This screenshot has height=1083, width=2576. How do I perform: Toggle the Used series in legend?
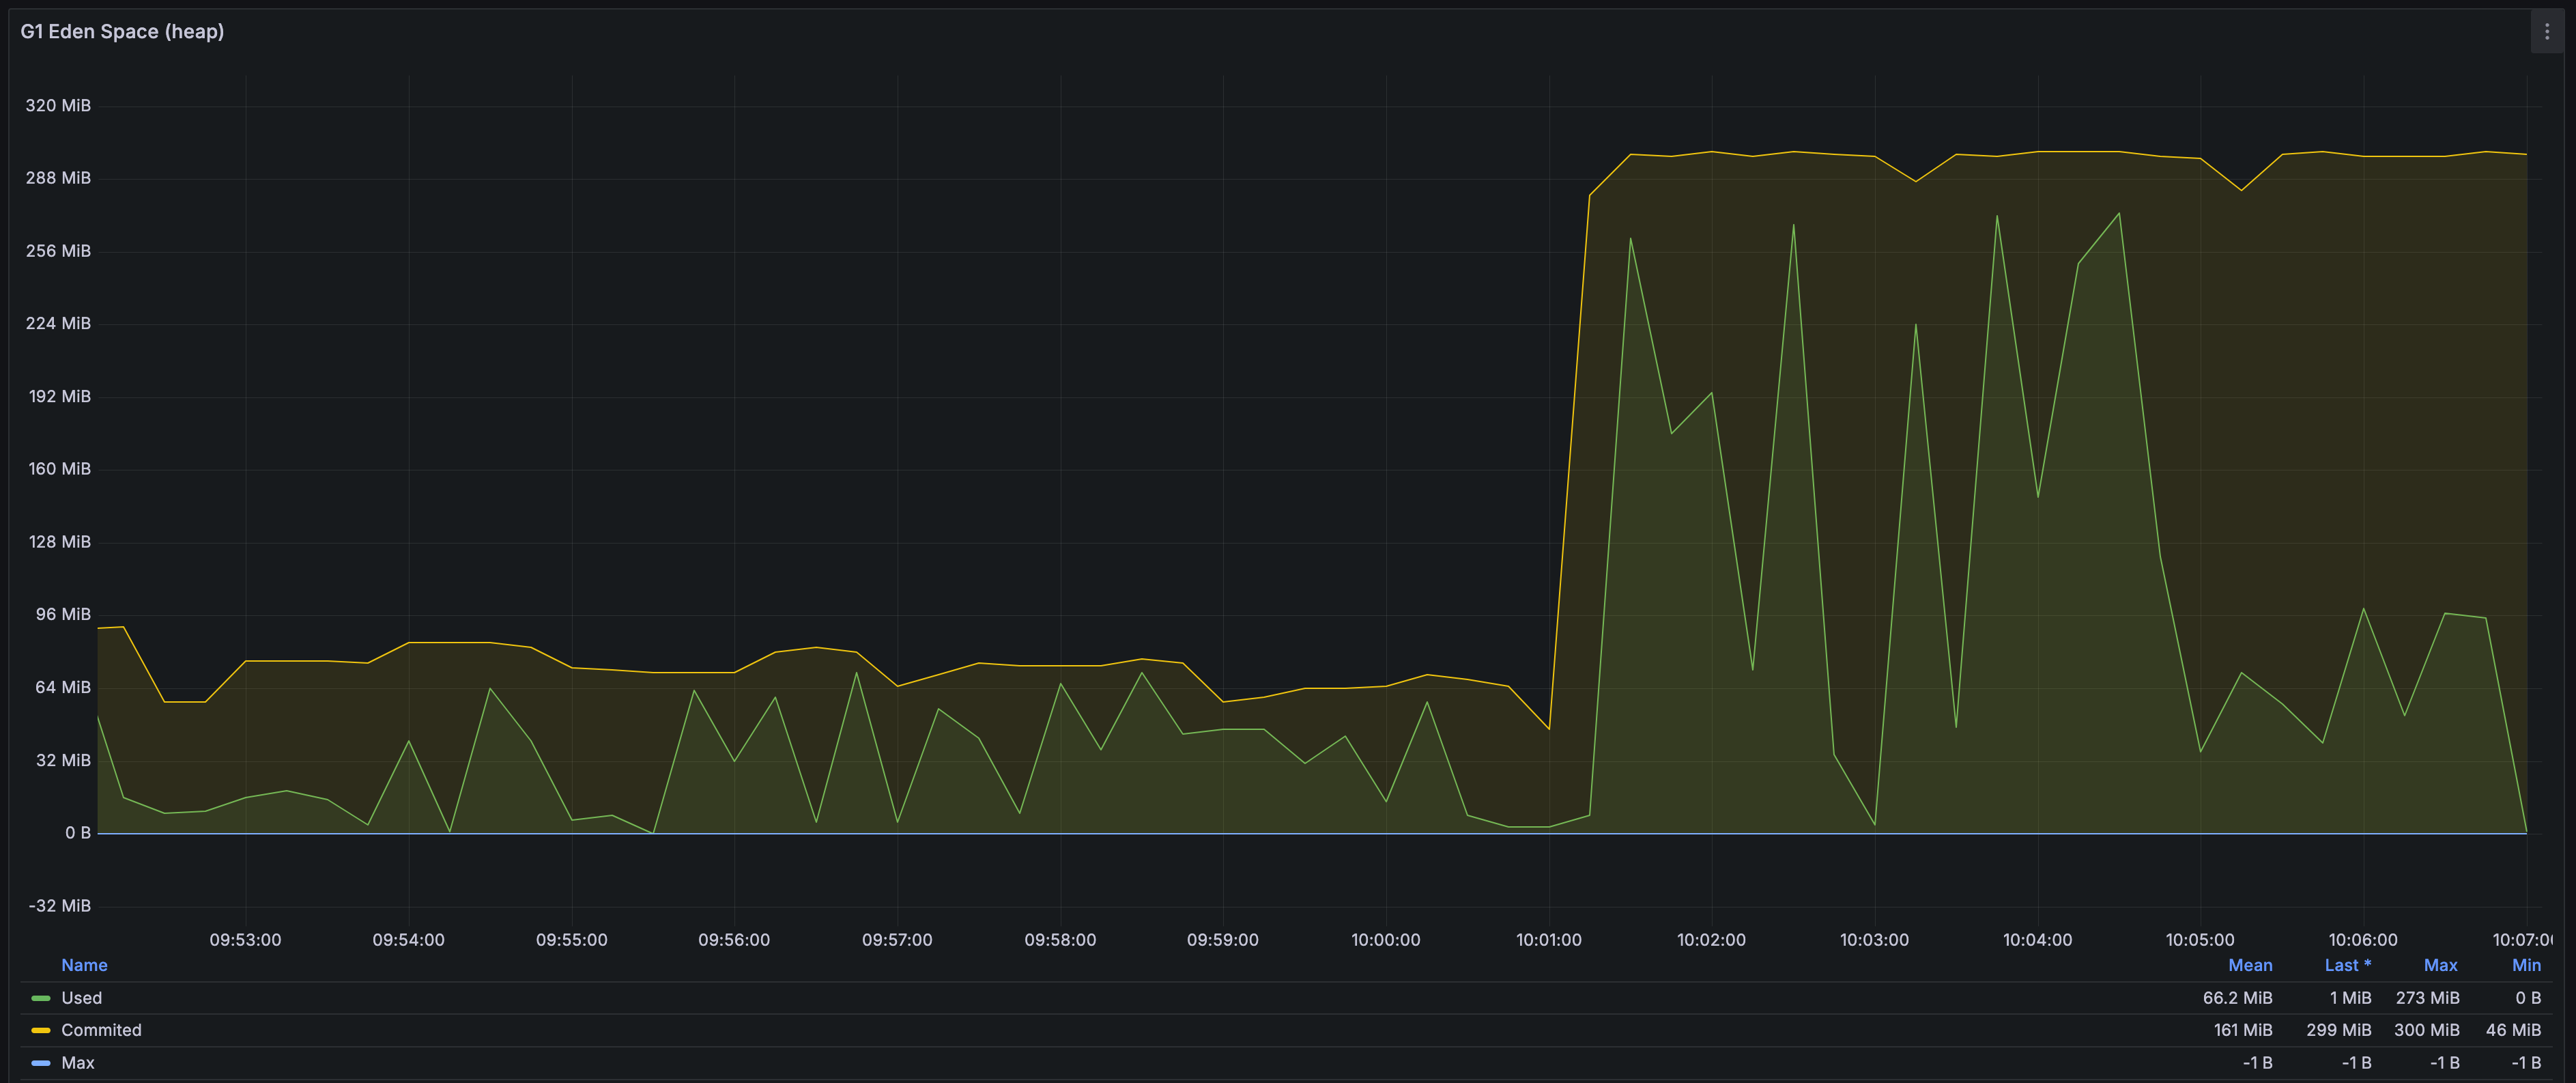pos(81,998)
